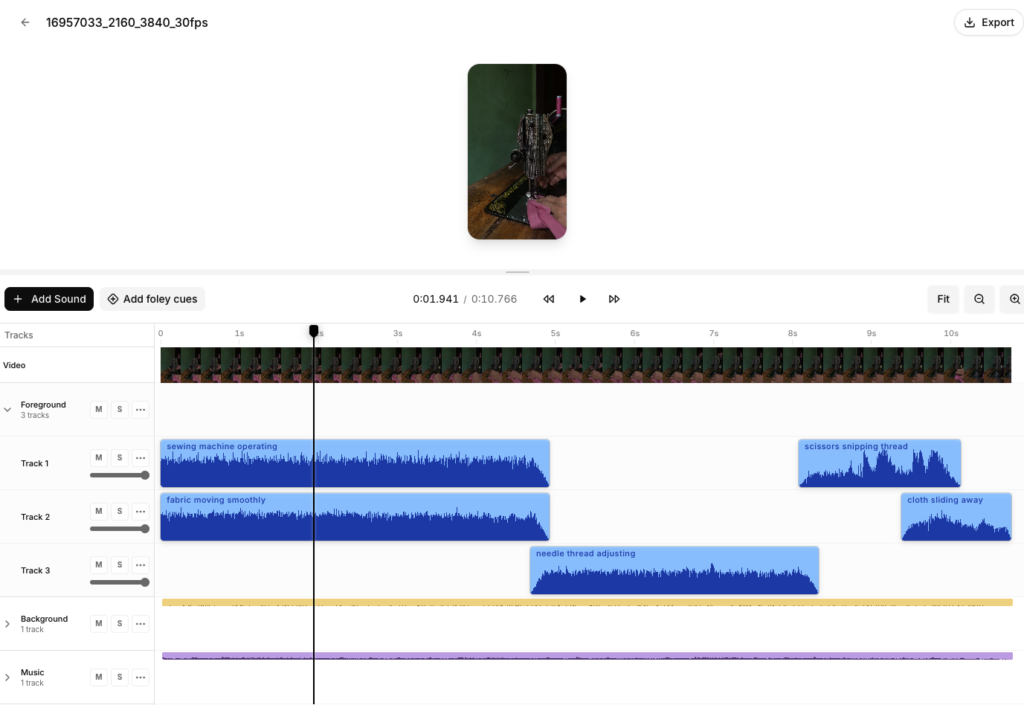Solo the Foreground group

tap(120, 410)
